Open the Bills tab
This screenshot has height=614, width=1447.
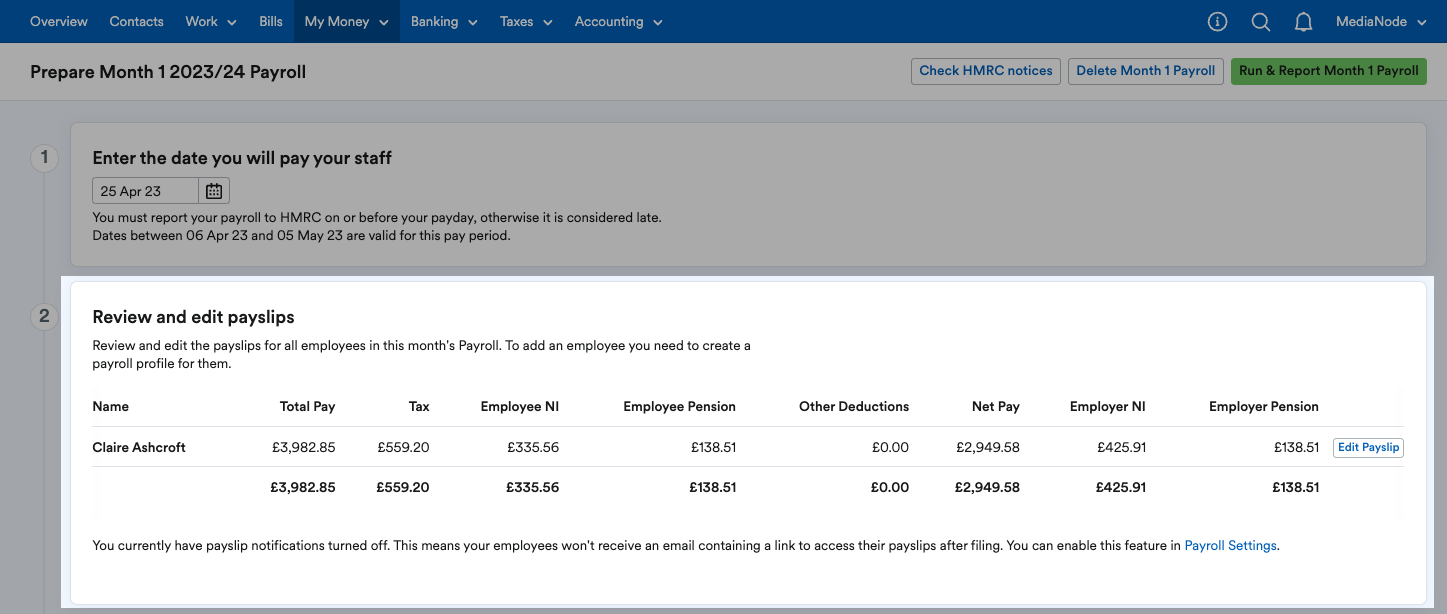[271, 21]
